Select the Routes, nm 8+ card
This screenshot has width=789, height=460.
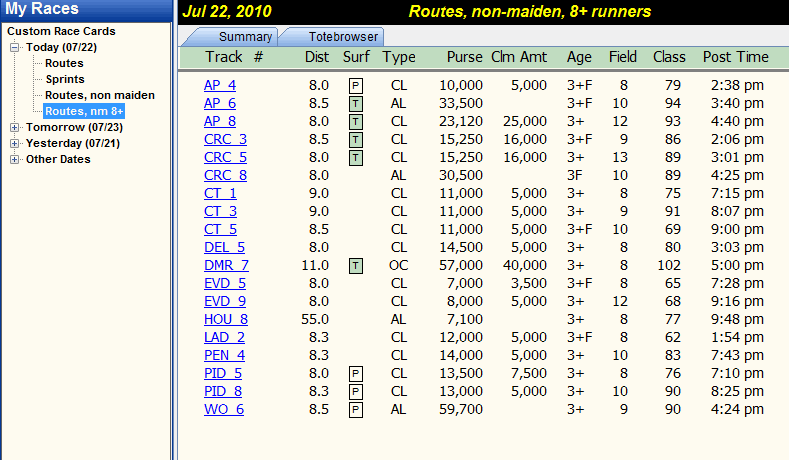[x=84, y=111]
